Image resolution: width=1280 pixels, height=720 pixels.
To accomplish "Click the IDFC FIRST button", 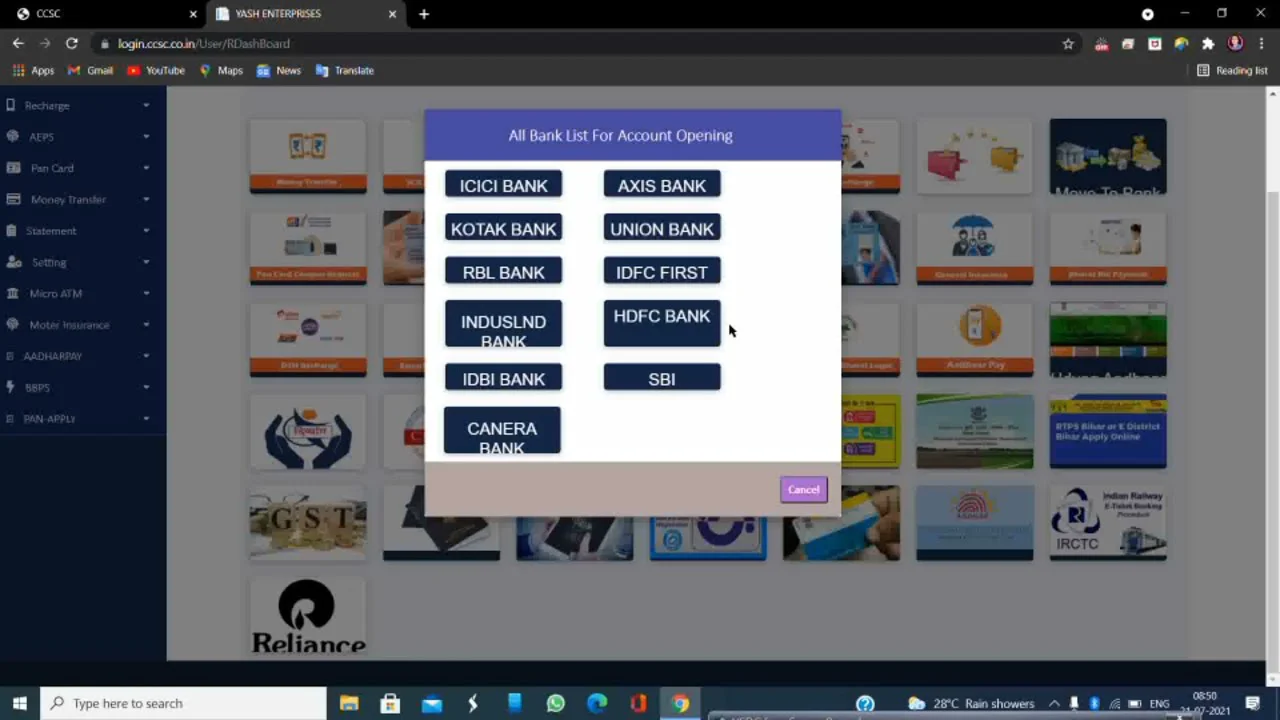I will (x=662, y=272).
